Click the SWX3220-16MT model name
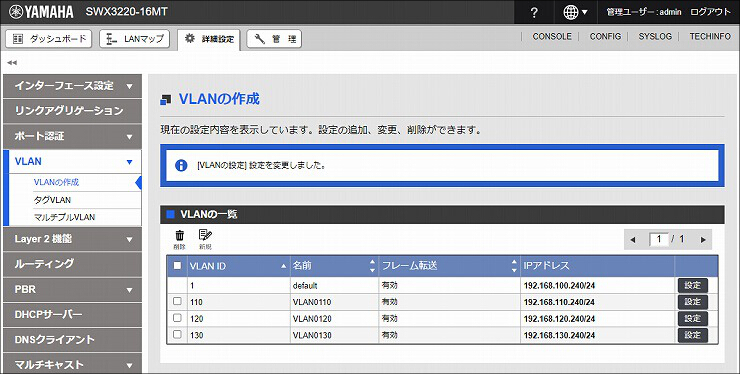Image resolution: width=740 pixels, height=374 pixels. click(x=126, y=12)
